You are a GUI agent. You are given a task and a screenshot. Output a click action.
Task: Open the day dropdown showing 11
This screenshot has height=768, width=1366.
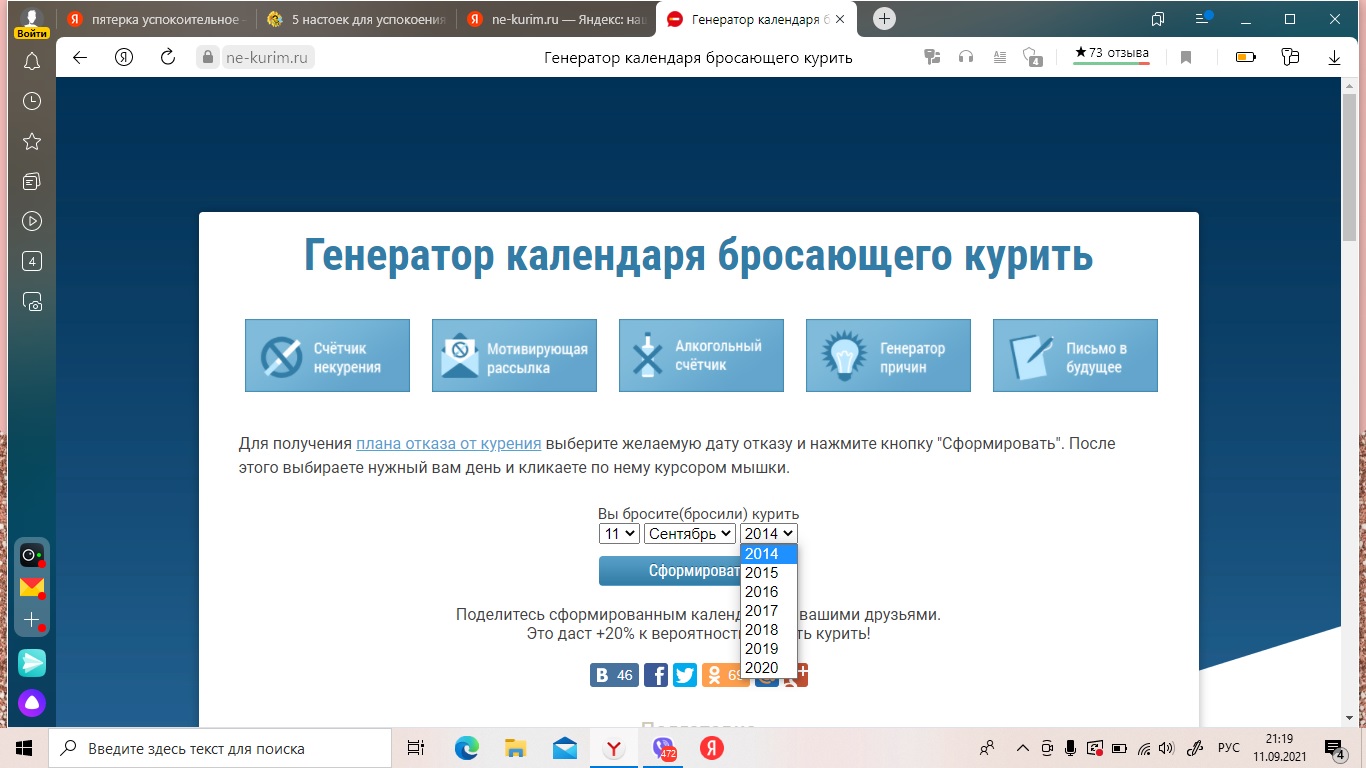(x=618, y=534)
